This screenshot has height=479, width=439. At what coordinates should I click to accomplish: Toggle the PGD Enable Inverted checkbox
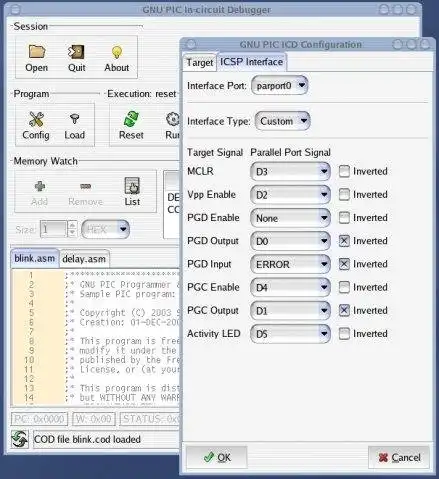(x=344, y=218)
